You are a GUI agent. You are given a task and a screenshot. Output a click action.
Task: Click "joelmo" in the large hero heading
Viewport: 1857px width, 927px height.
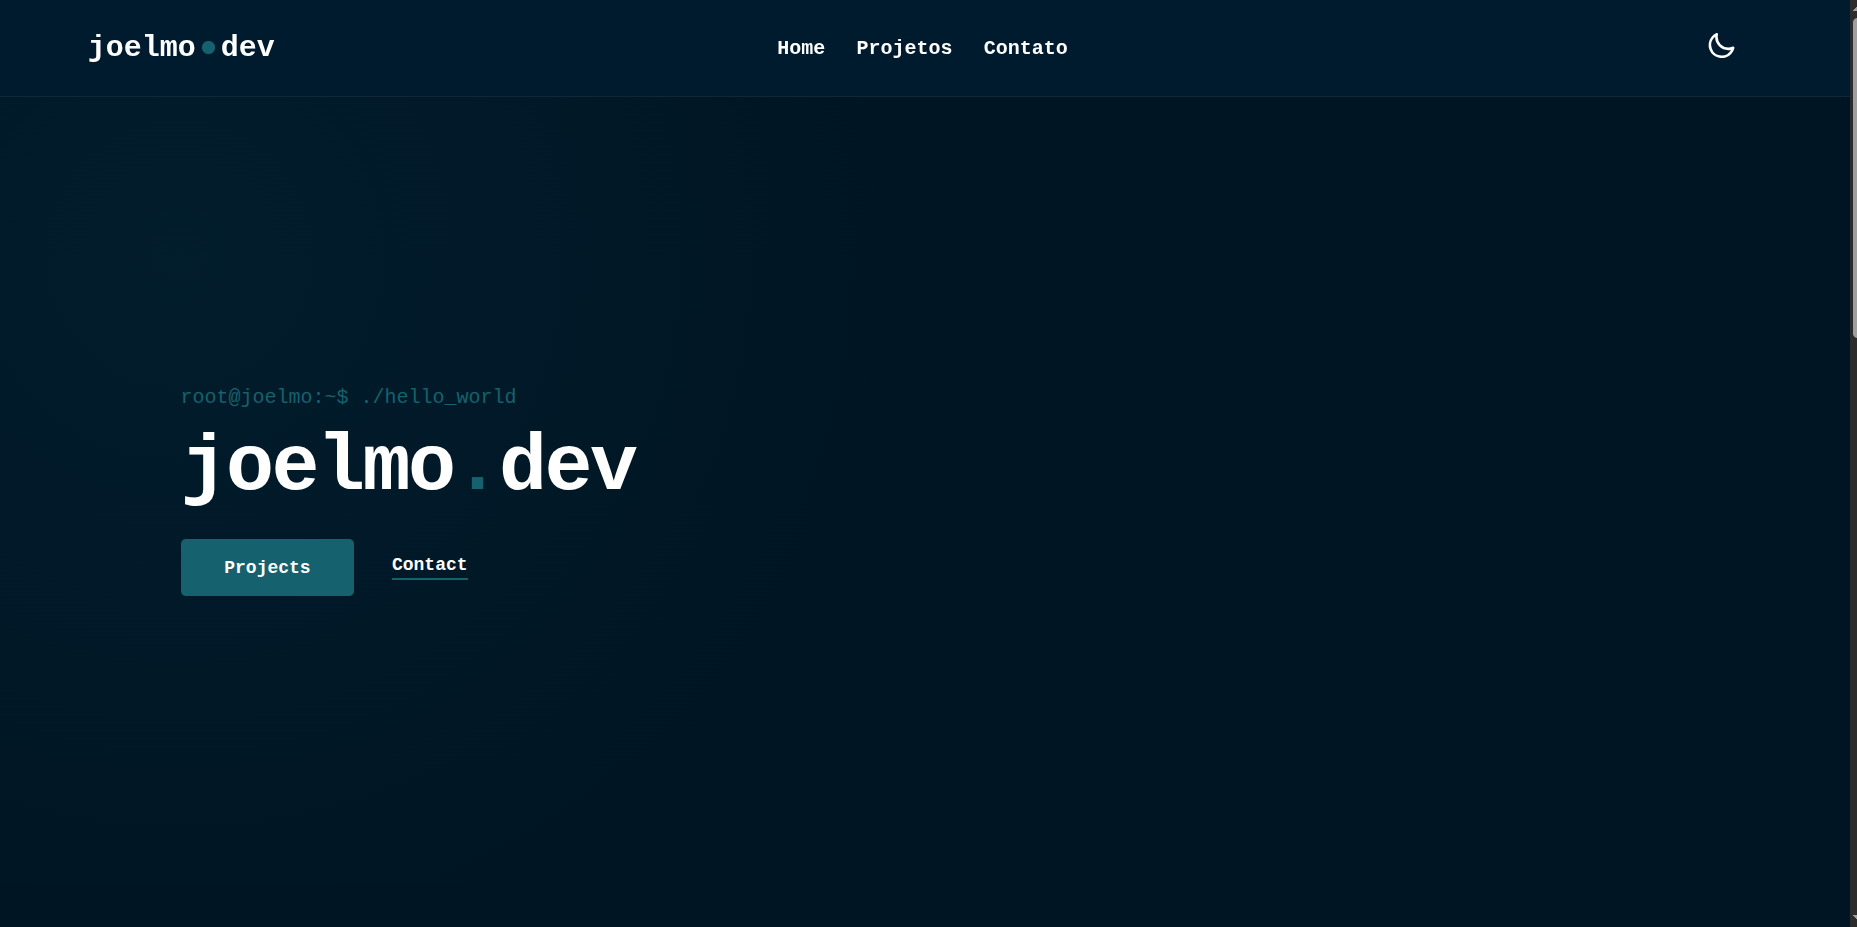click(318, 465)
